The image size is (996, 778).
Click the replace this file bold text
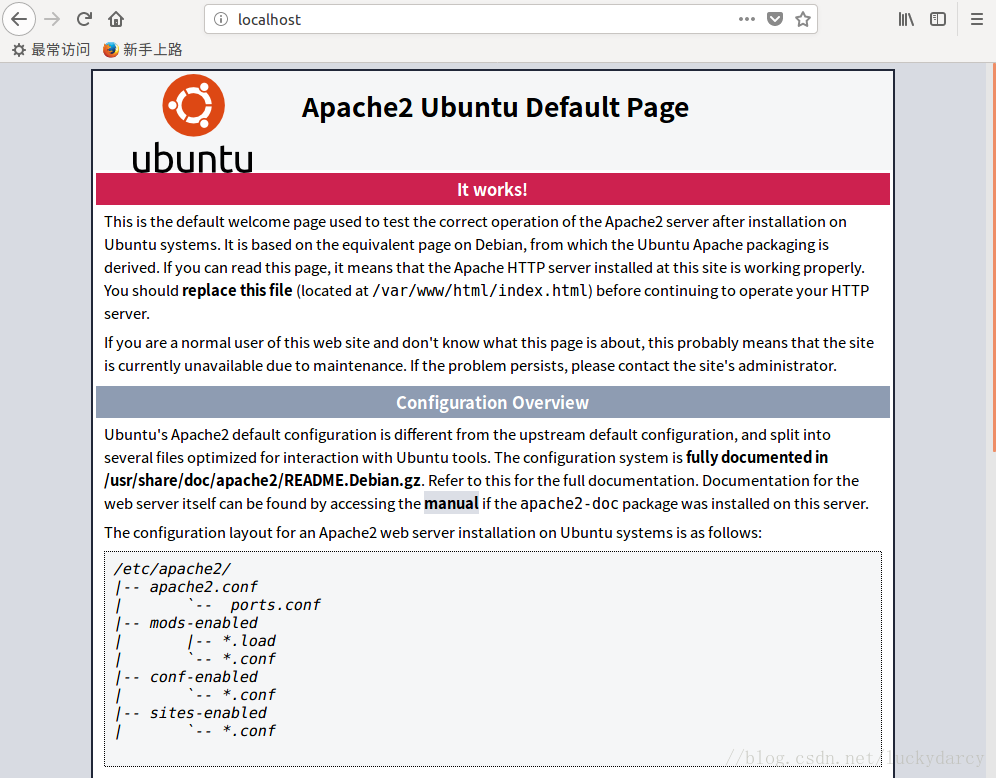[237, 290]
